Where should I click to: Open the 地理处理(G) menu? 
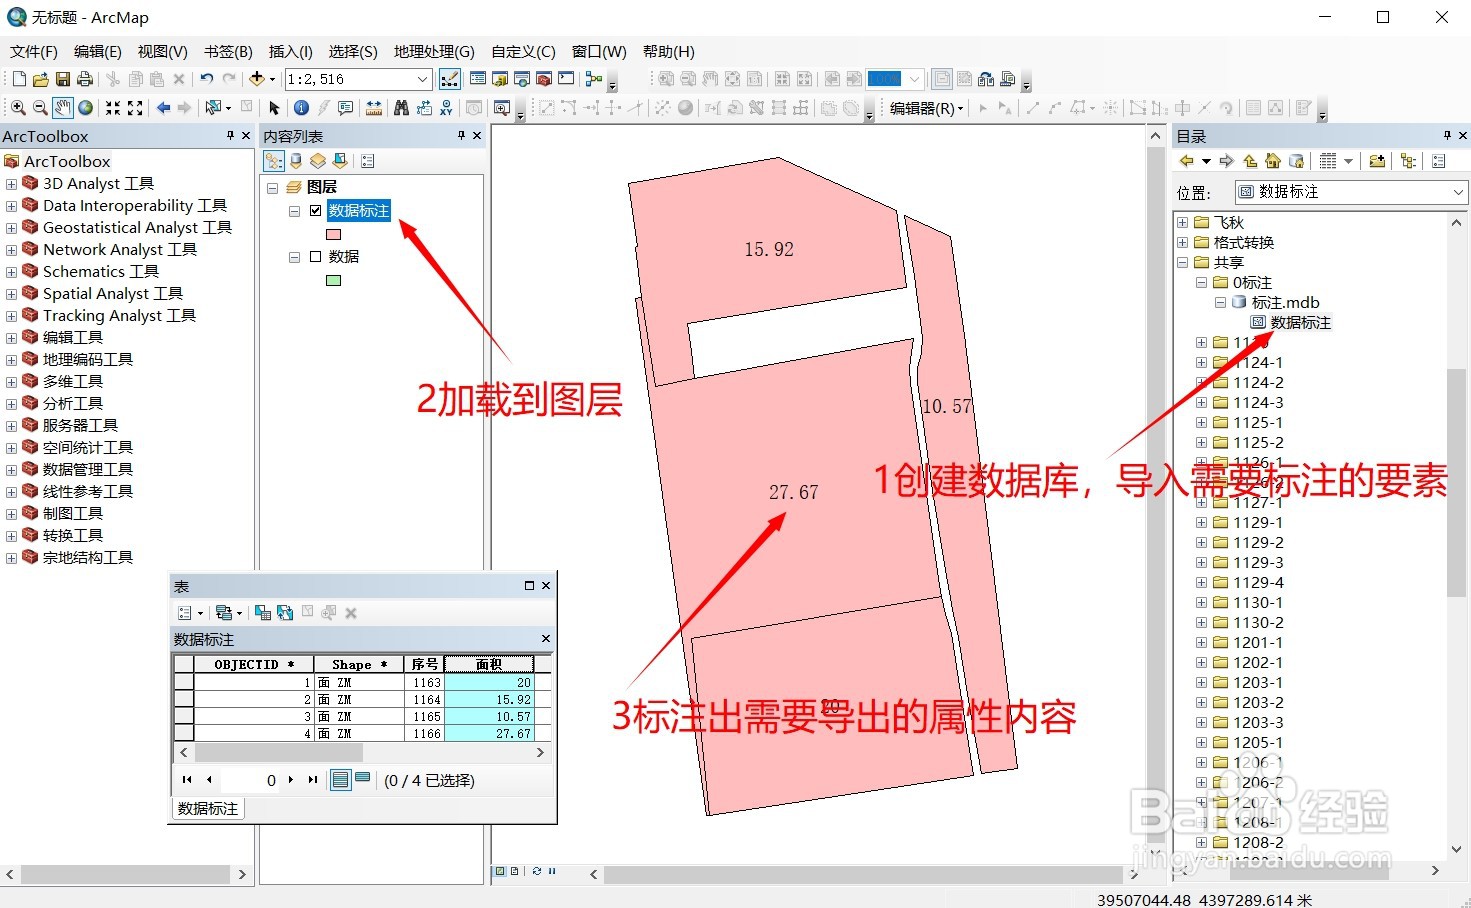434,51
